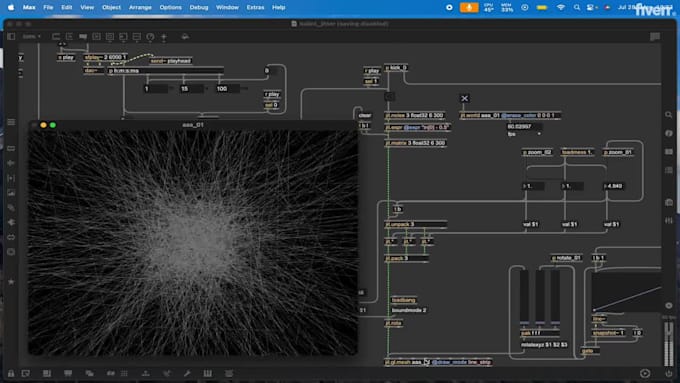
Task: Select the number box showing 100
Action: (227, 89)
